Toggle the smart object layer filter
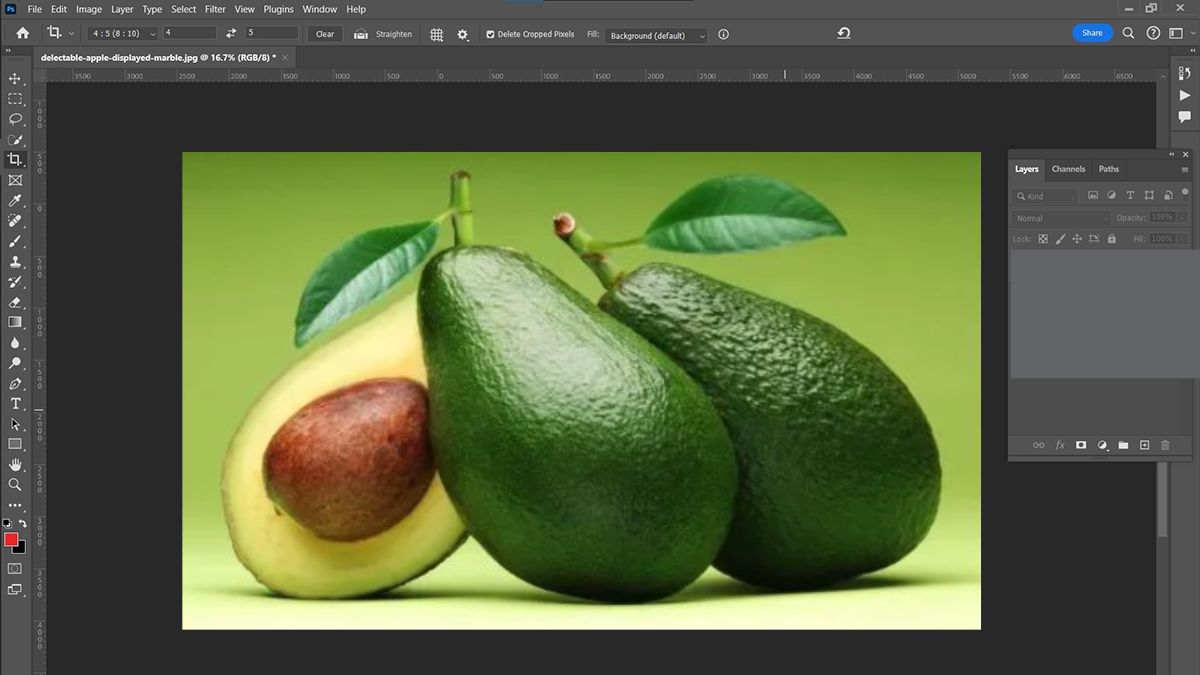This screenshot has height=675, width=1200. [1167, 196]
